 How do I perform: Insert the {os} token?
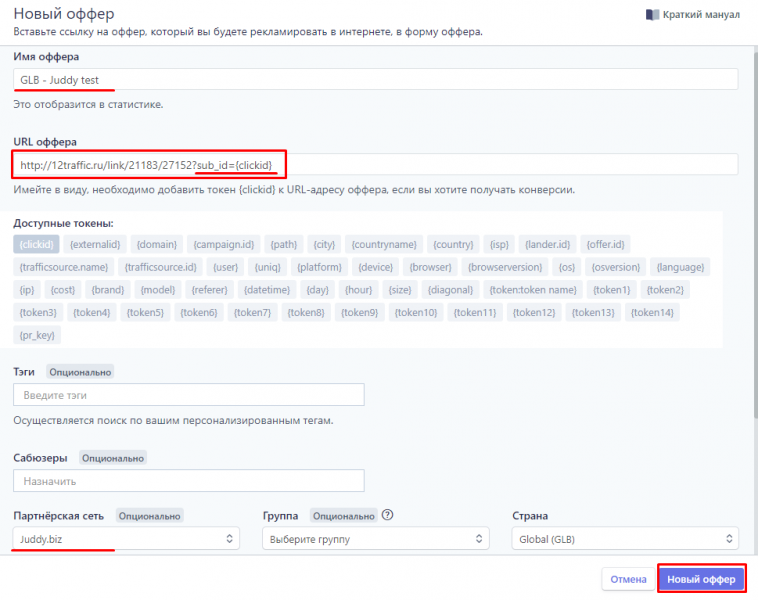tap(567, 267)
